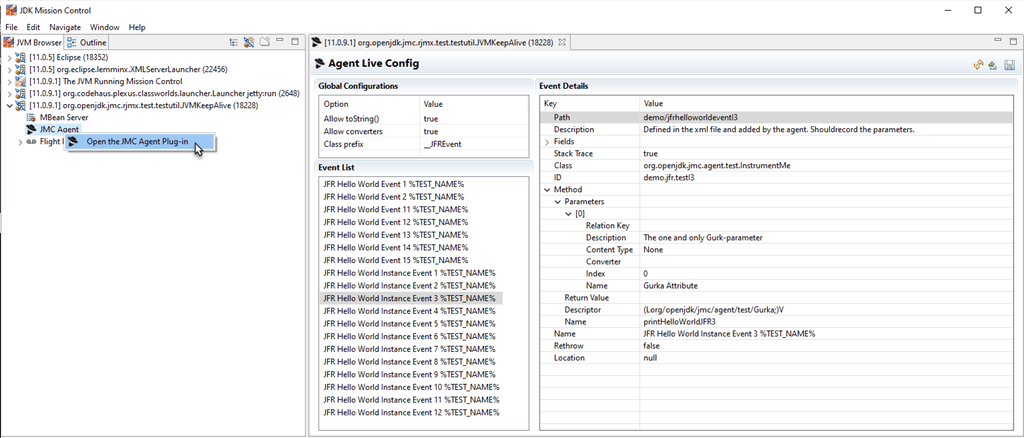
Task: Select JFR Hello World Instance Event 1
Action: point(409,273)
